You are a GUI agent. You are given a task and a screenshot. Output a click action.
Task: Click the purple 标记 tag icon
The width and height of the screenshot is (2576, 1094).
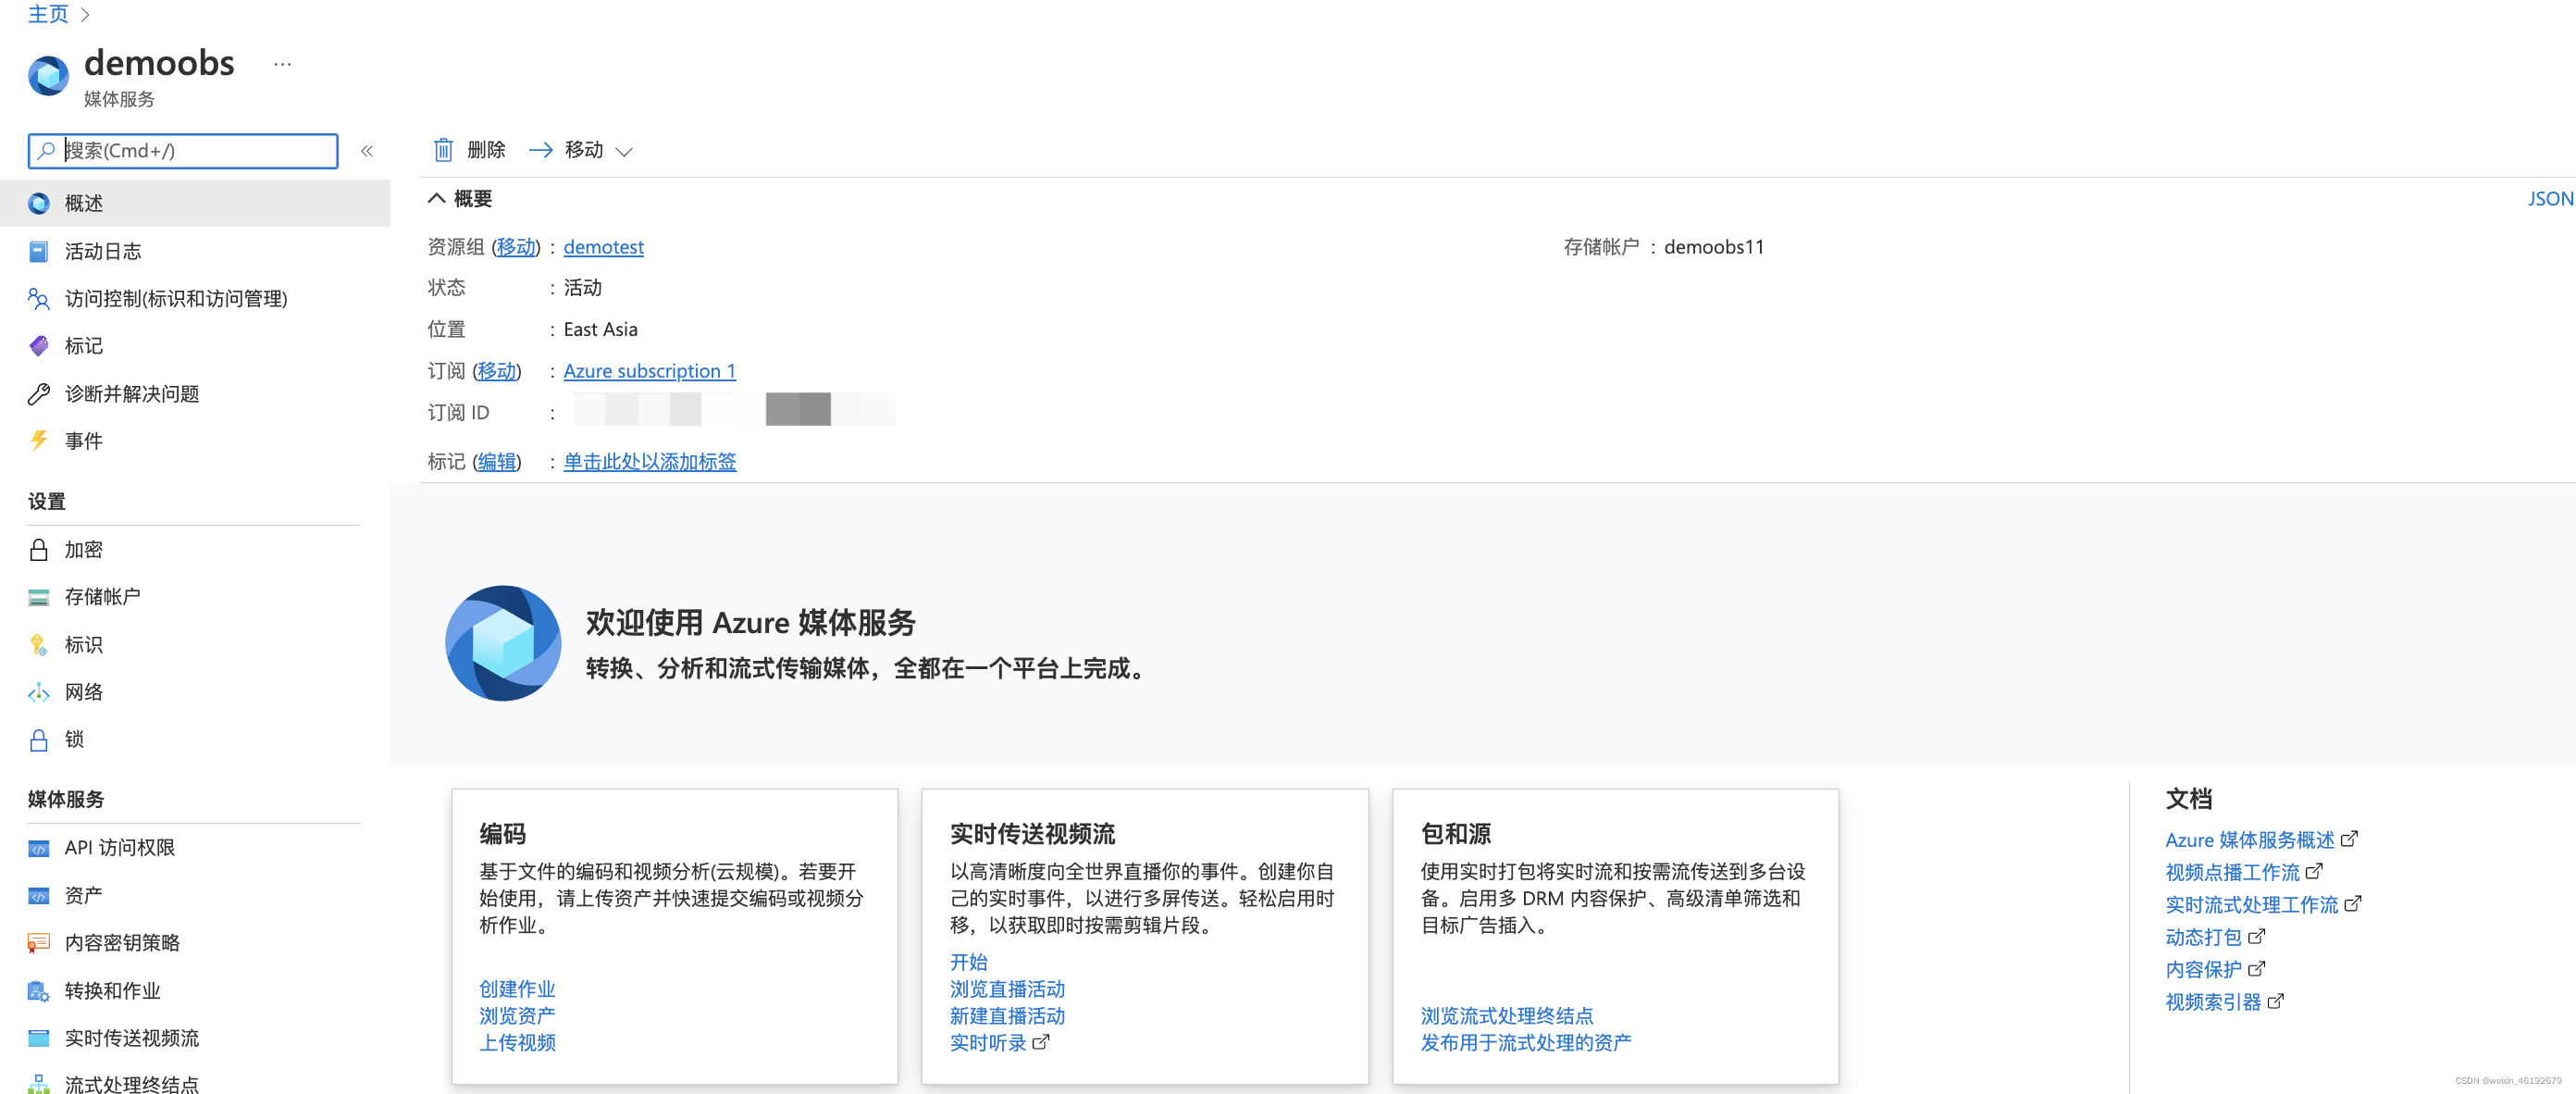pyautogui.click(x=39, y=346)
